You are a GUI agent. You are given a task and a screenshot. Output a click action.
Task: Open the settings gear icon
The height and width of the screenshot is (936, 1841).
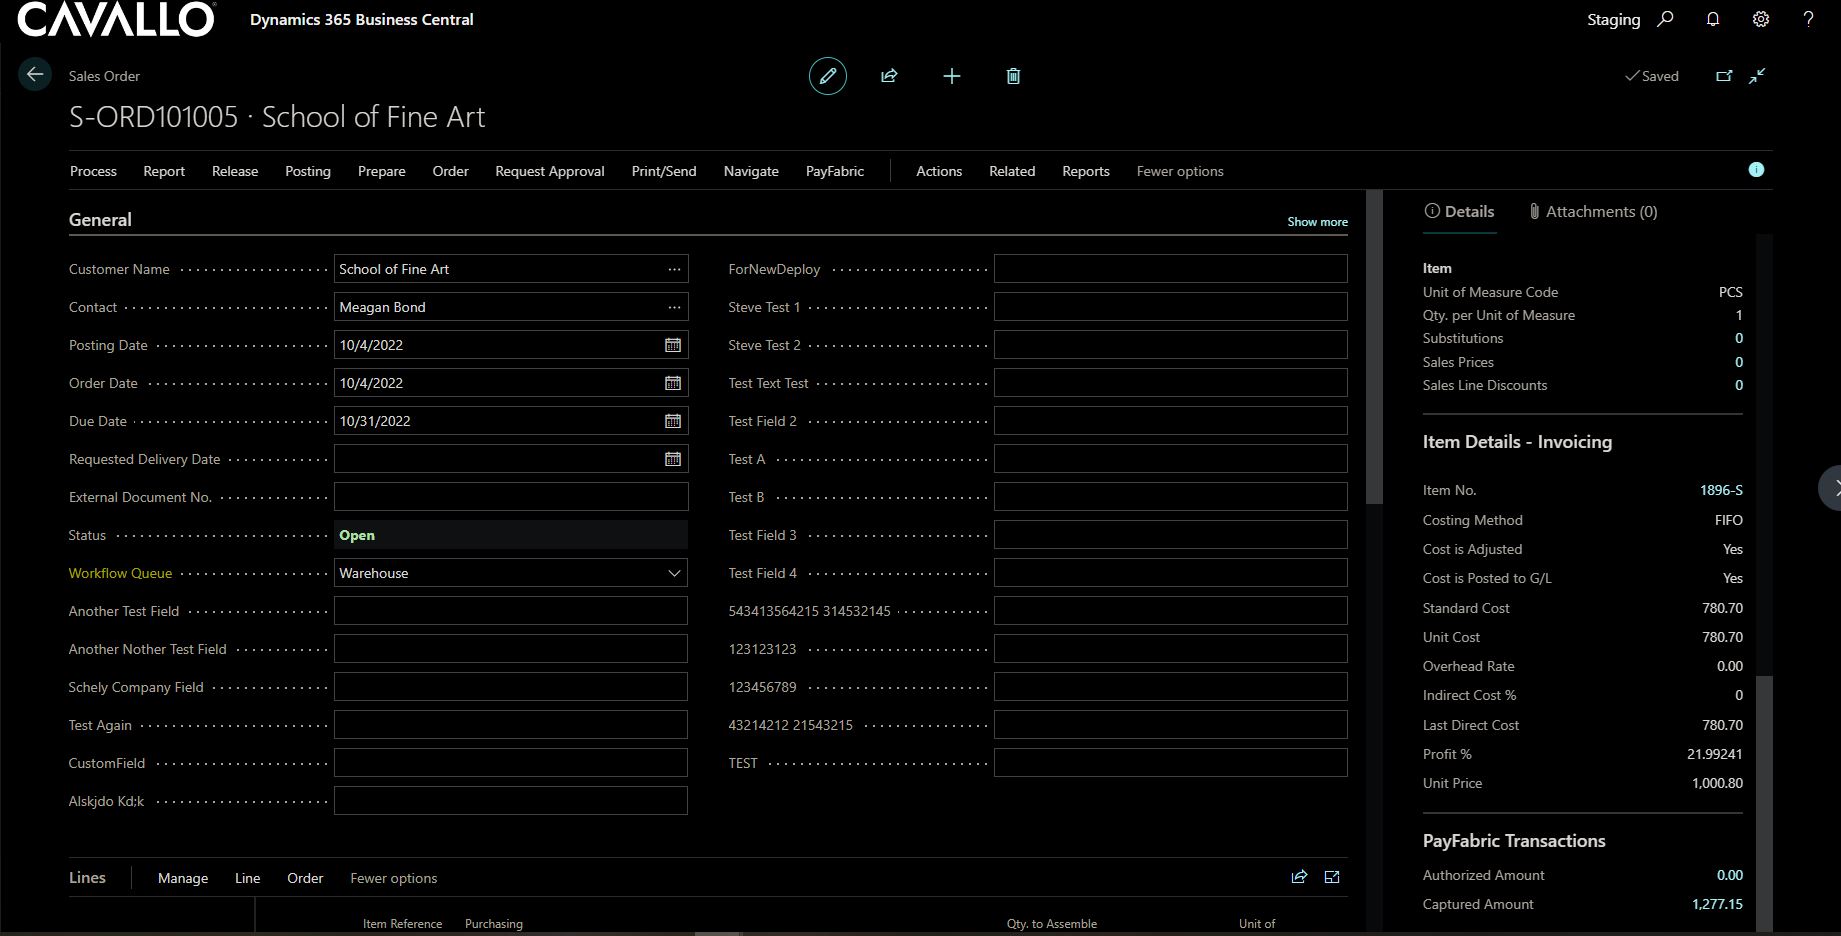coord(1761,19)
